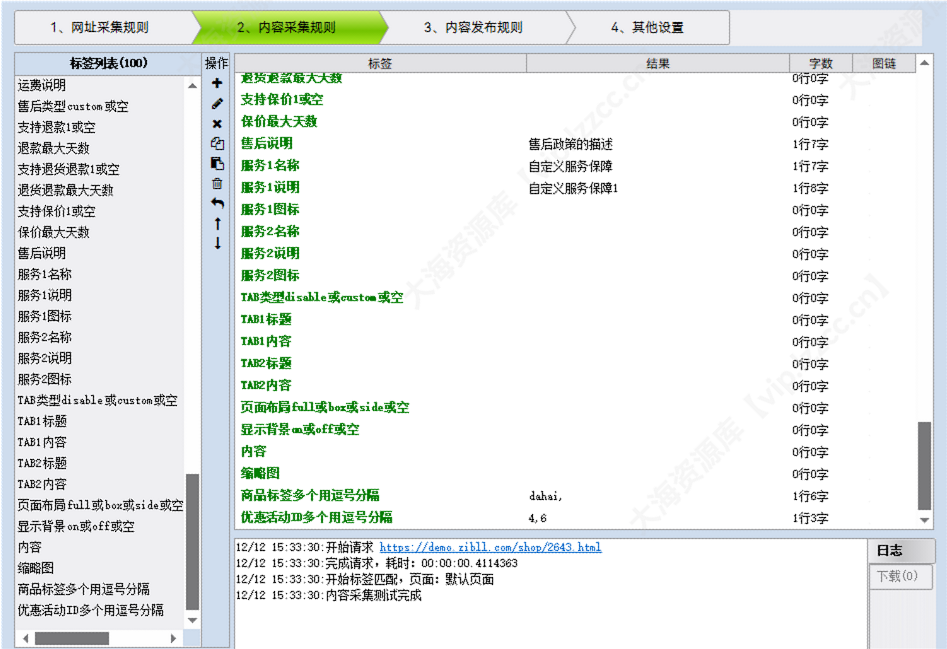Screen dimensions: 947x649
Task: Move the selected tag up
Action: click(216, 224)
